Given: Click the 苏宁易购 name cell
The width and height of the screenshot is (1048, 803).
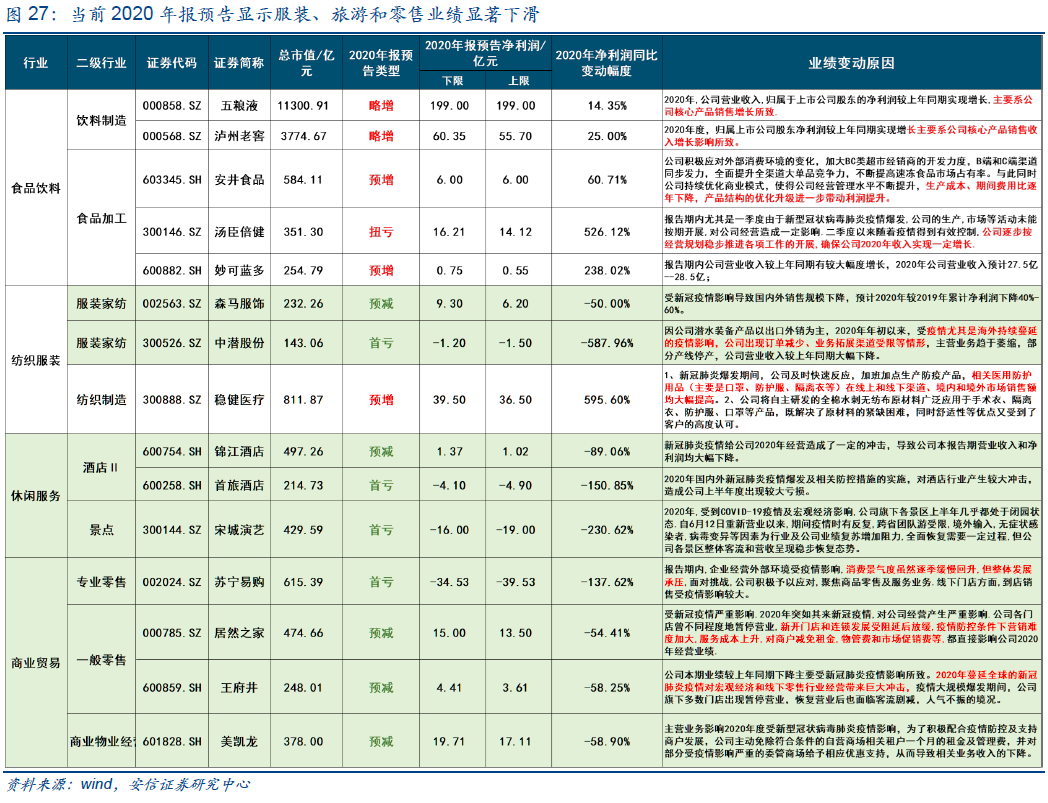Looking at the screenshot, I should [x=239, y=582].
